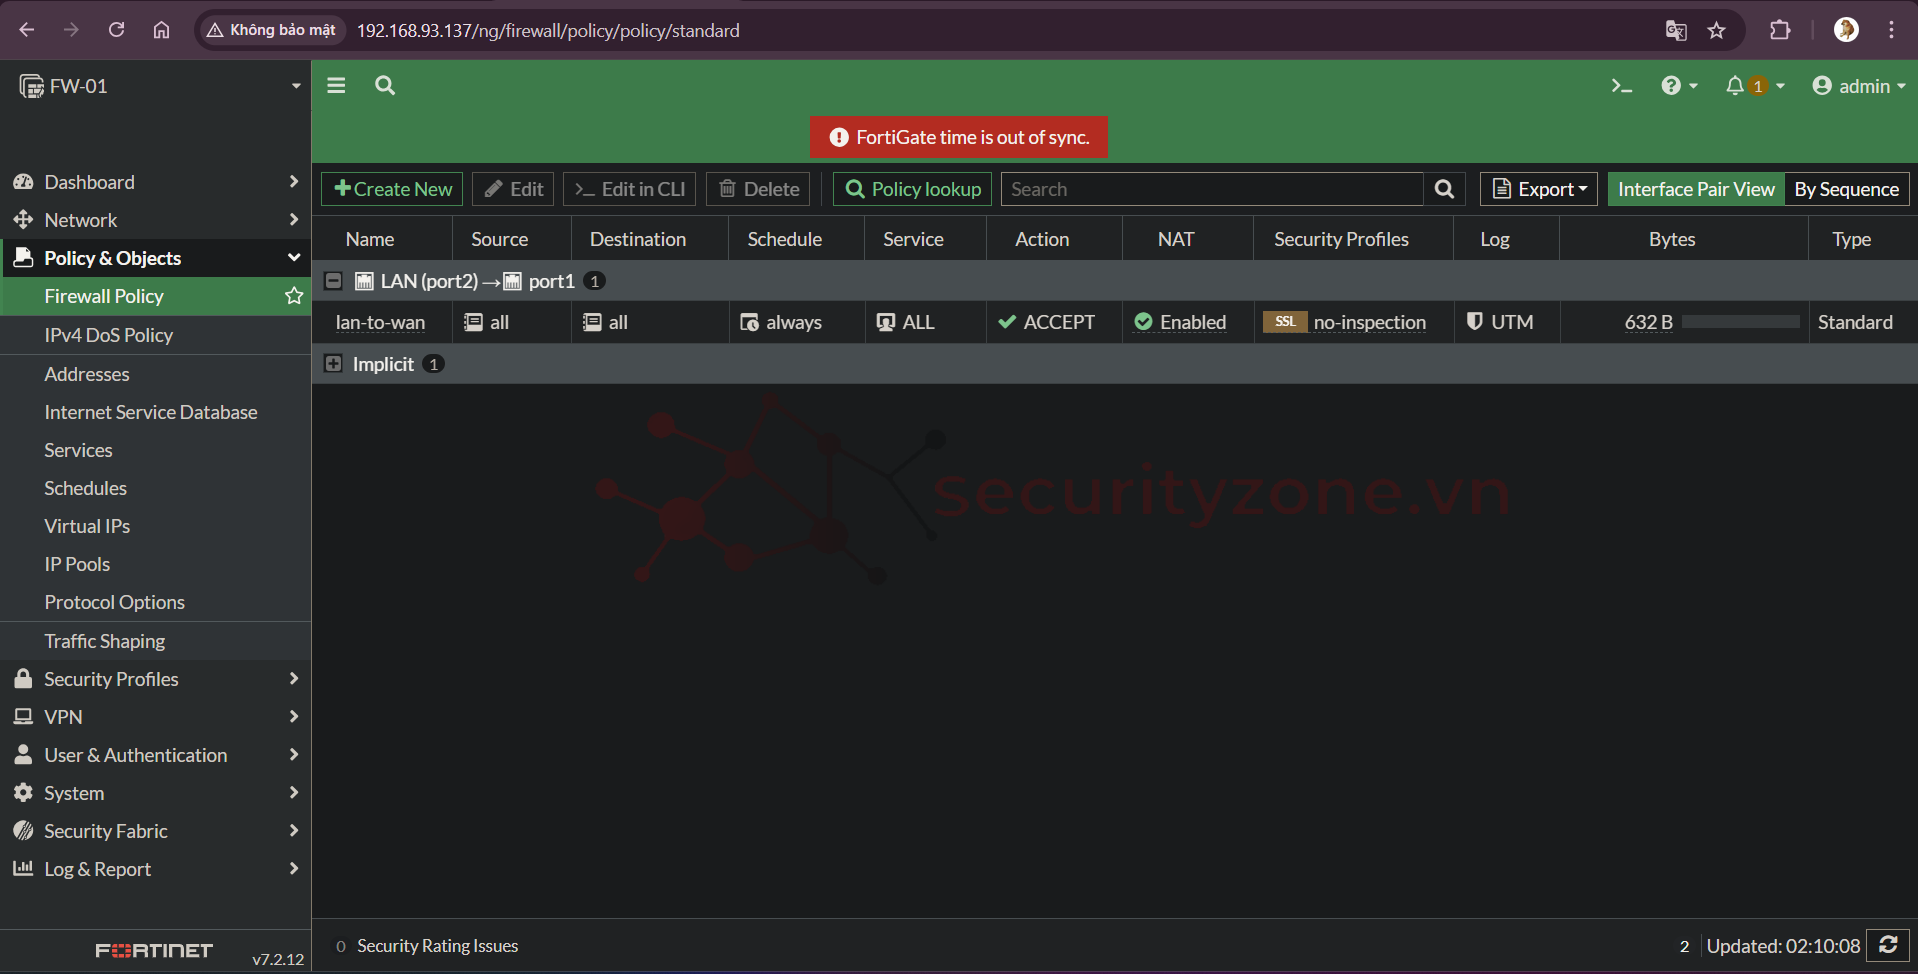Screen dimensions: 1918x974
Task: Open the IPv4 DoS Policy menu item
Action: coord(109,335)
